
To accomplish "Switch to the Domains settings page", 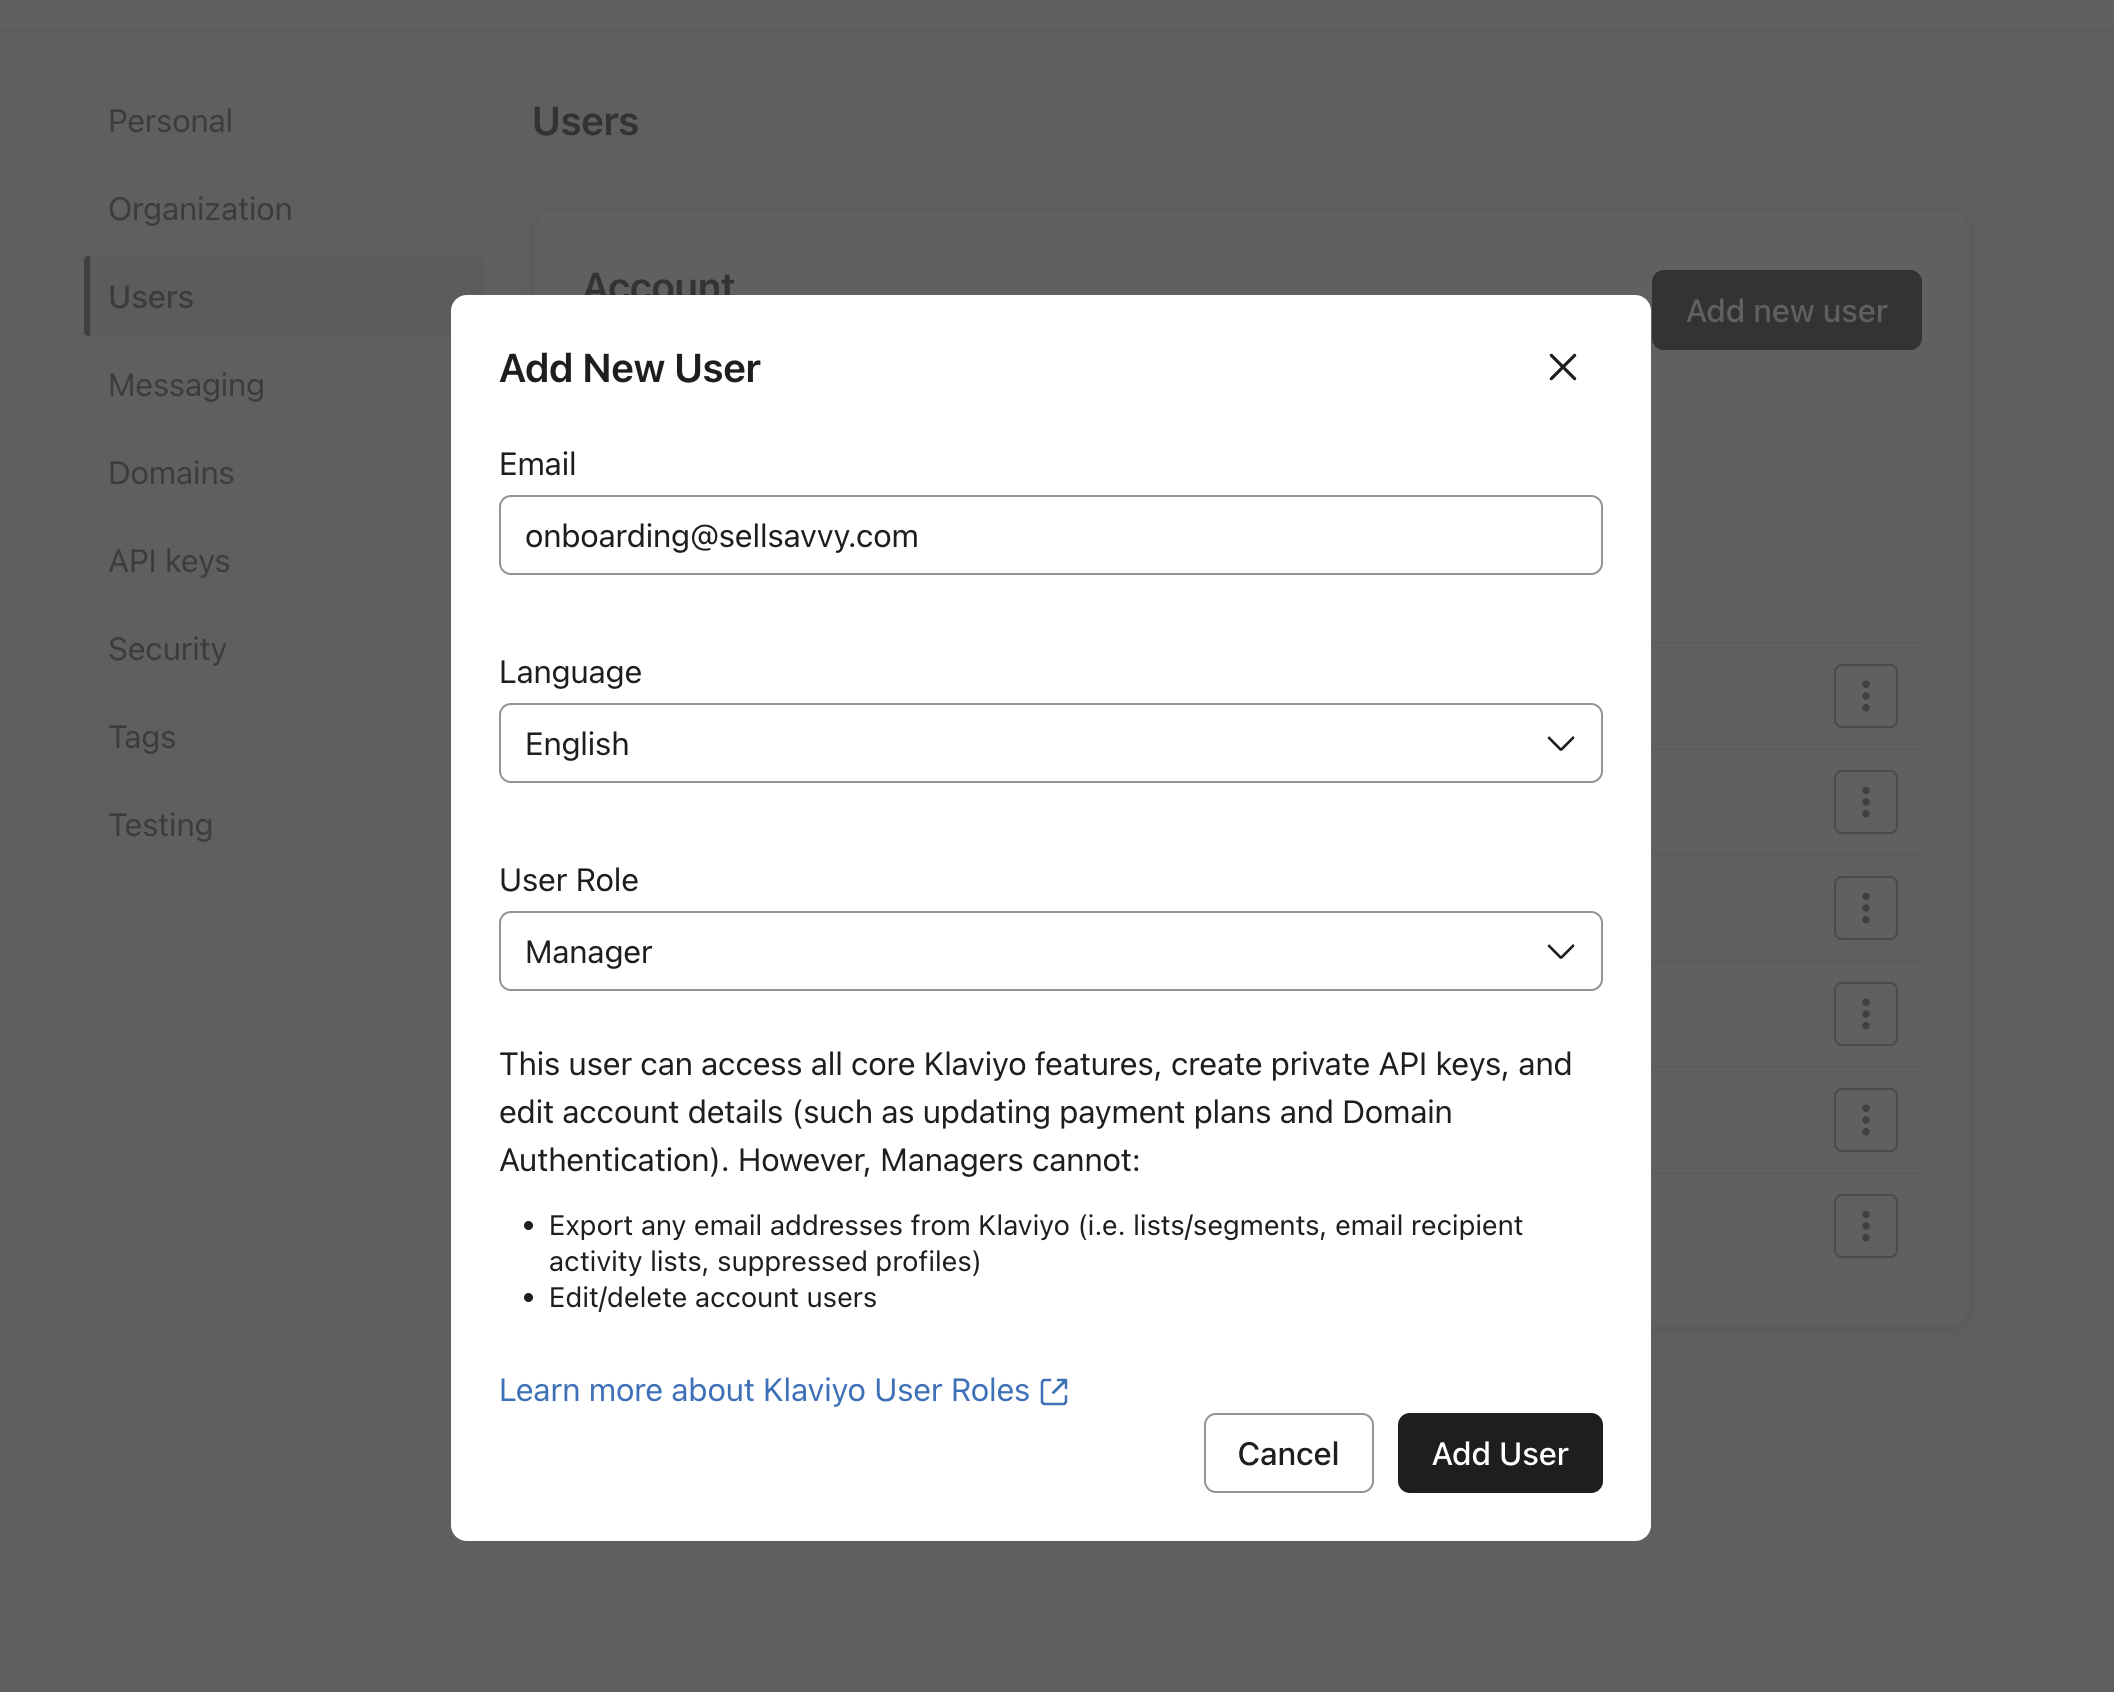I will pos(171,473).
